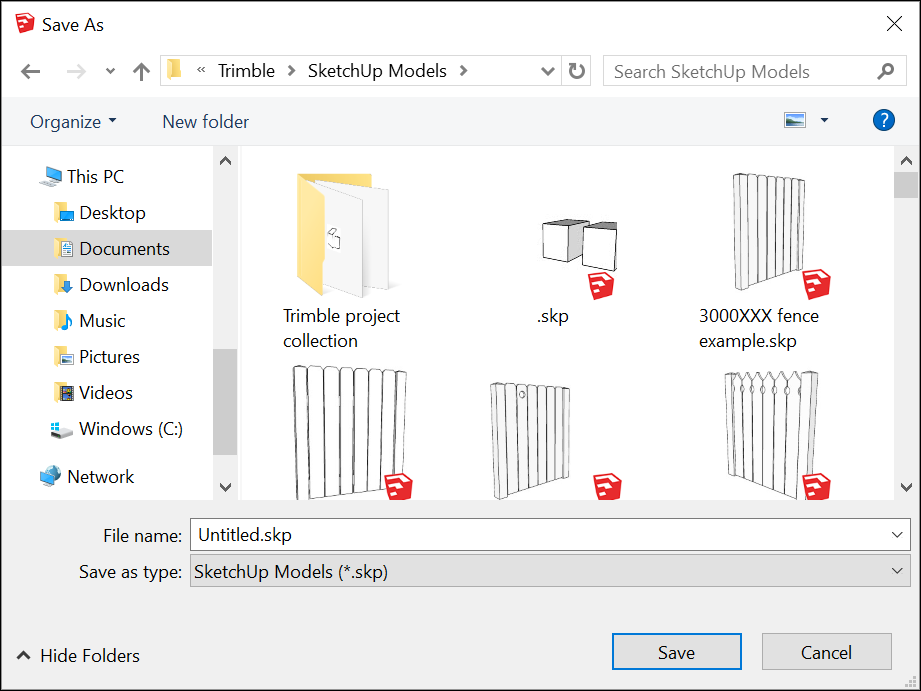
Task: Expand the Save as type dropdown
Action: [895, 572]
